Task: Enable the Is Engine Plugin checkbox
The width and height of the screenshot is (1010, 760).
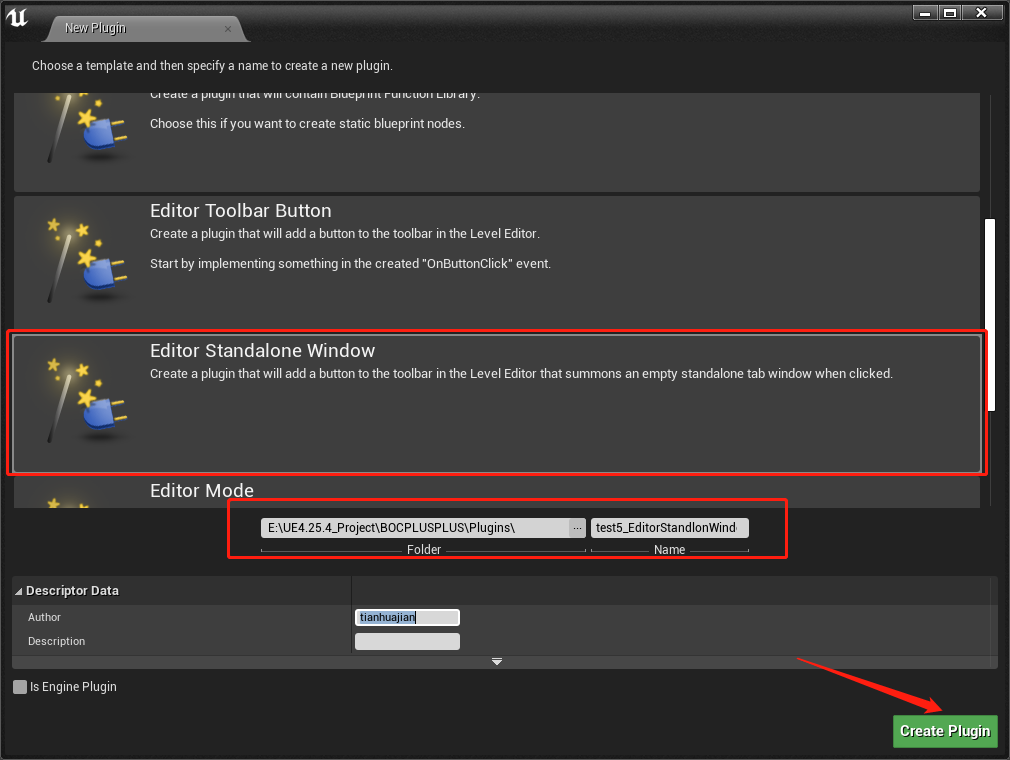Action: click(19, 687)
